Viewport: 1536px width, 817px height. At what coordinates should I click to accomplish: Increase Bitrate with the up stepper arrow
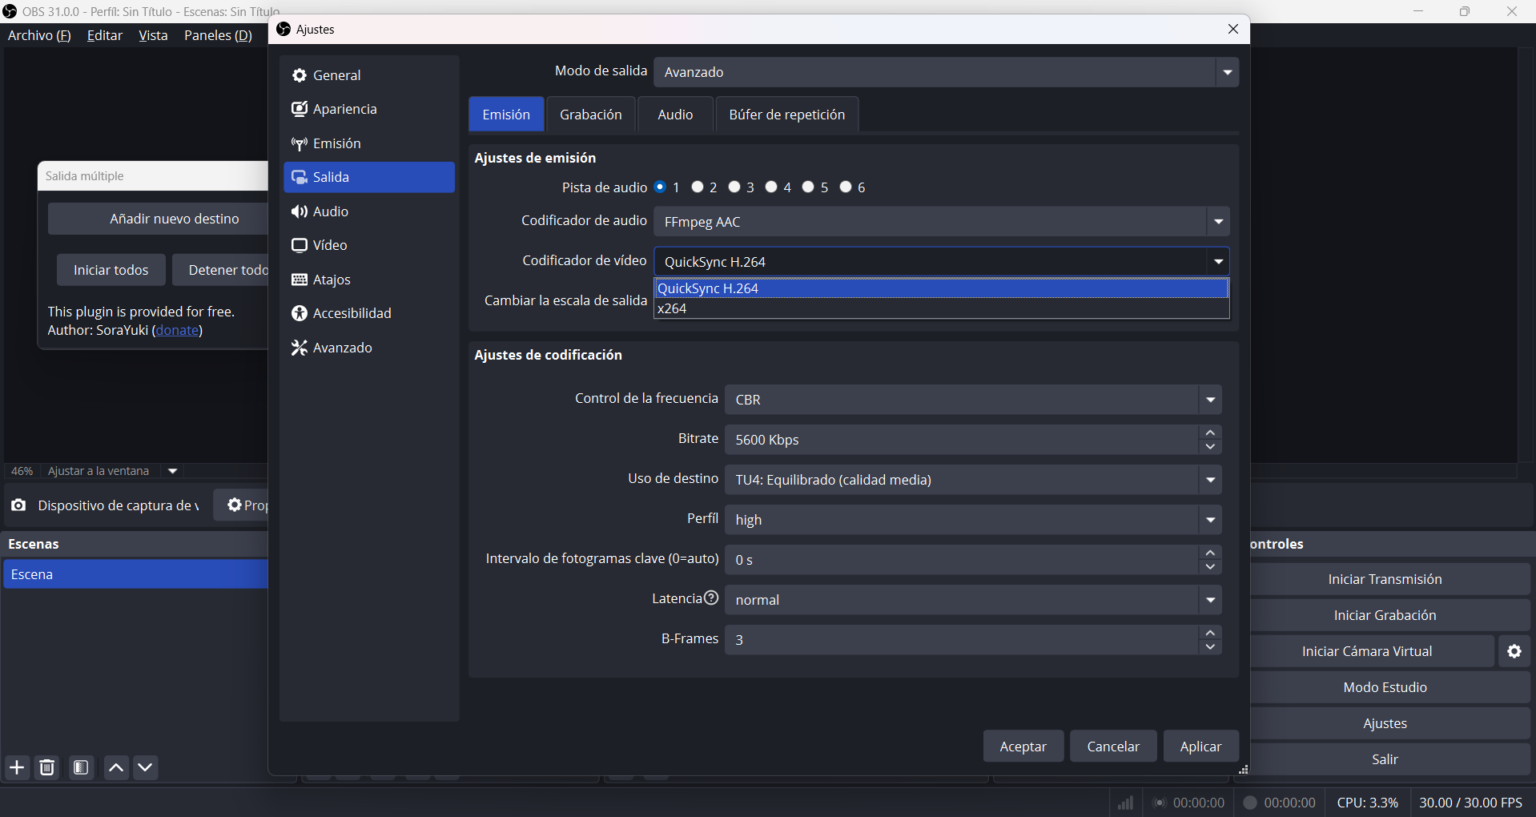(x=1210, y=433)
